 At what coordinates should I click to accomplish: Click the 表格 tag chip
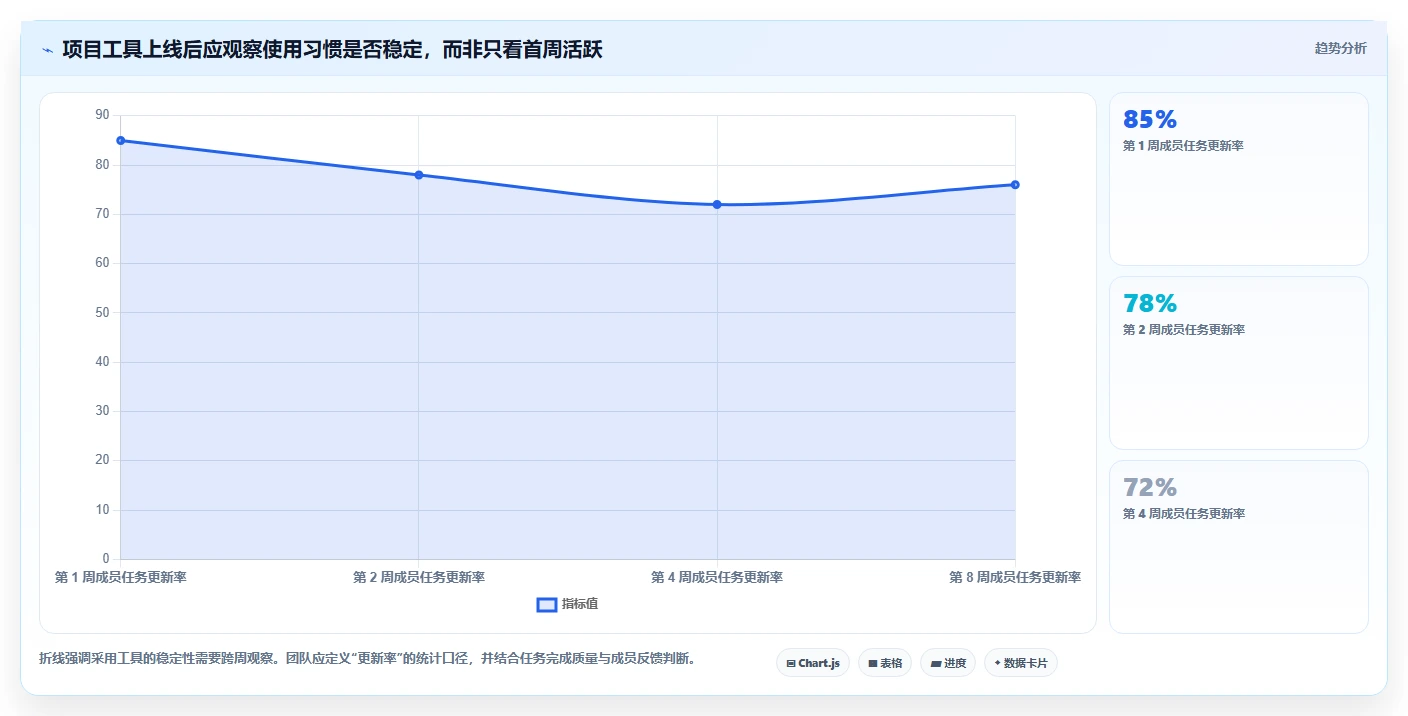(x=885, y=663)
